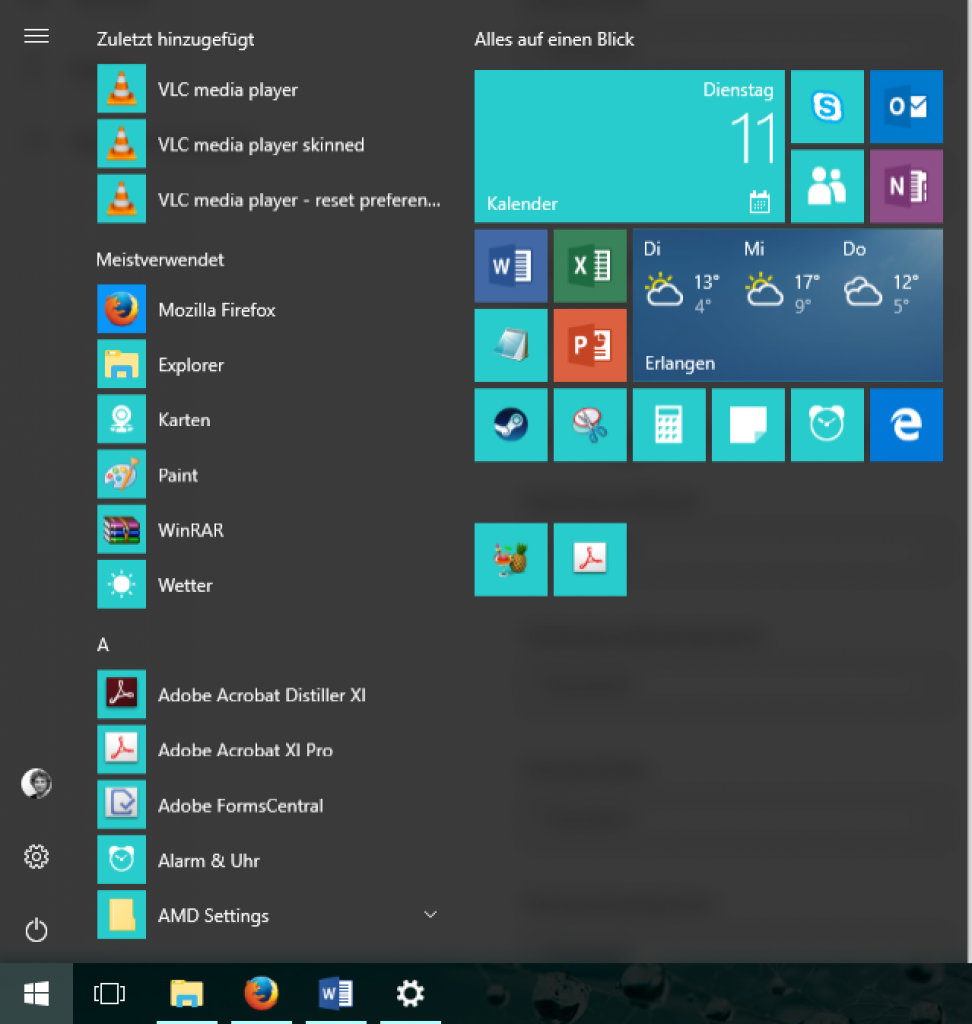
Task: Click the power button icon
Action: [37, 930]
